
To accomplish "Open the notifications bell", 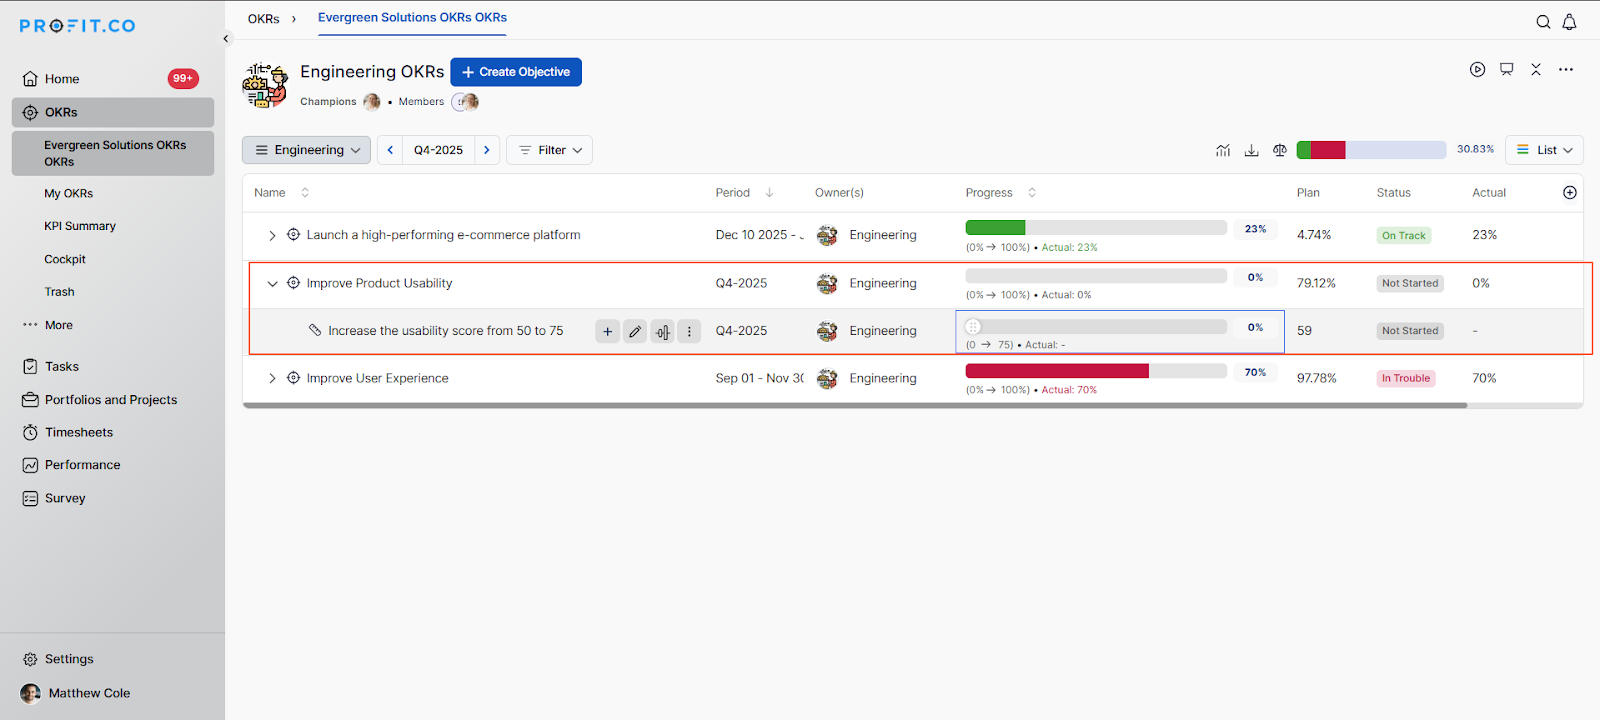I will pyautogui.click(x=1569, y=22).
